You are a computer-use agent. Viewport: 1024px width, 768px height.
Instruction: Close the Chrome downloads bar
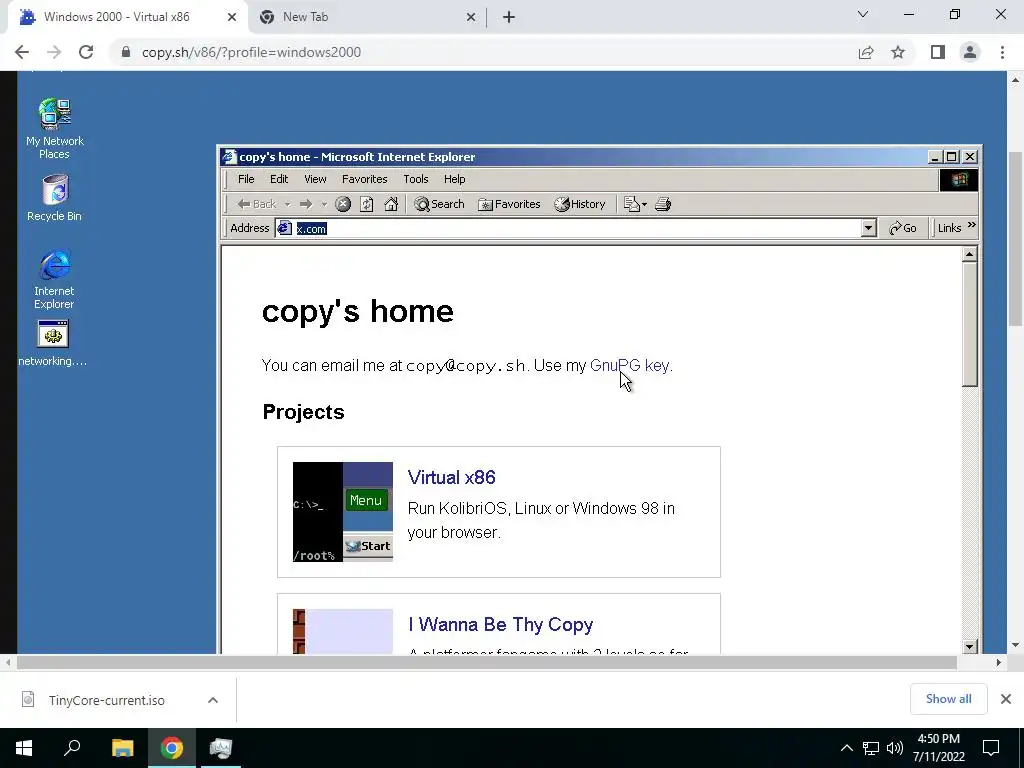pyautogui.click(x=1006, y=699)
